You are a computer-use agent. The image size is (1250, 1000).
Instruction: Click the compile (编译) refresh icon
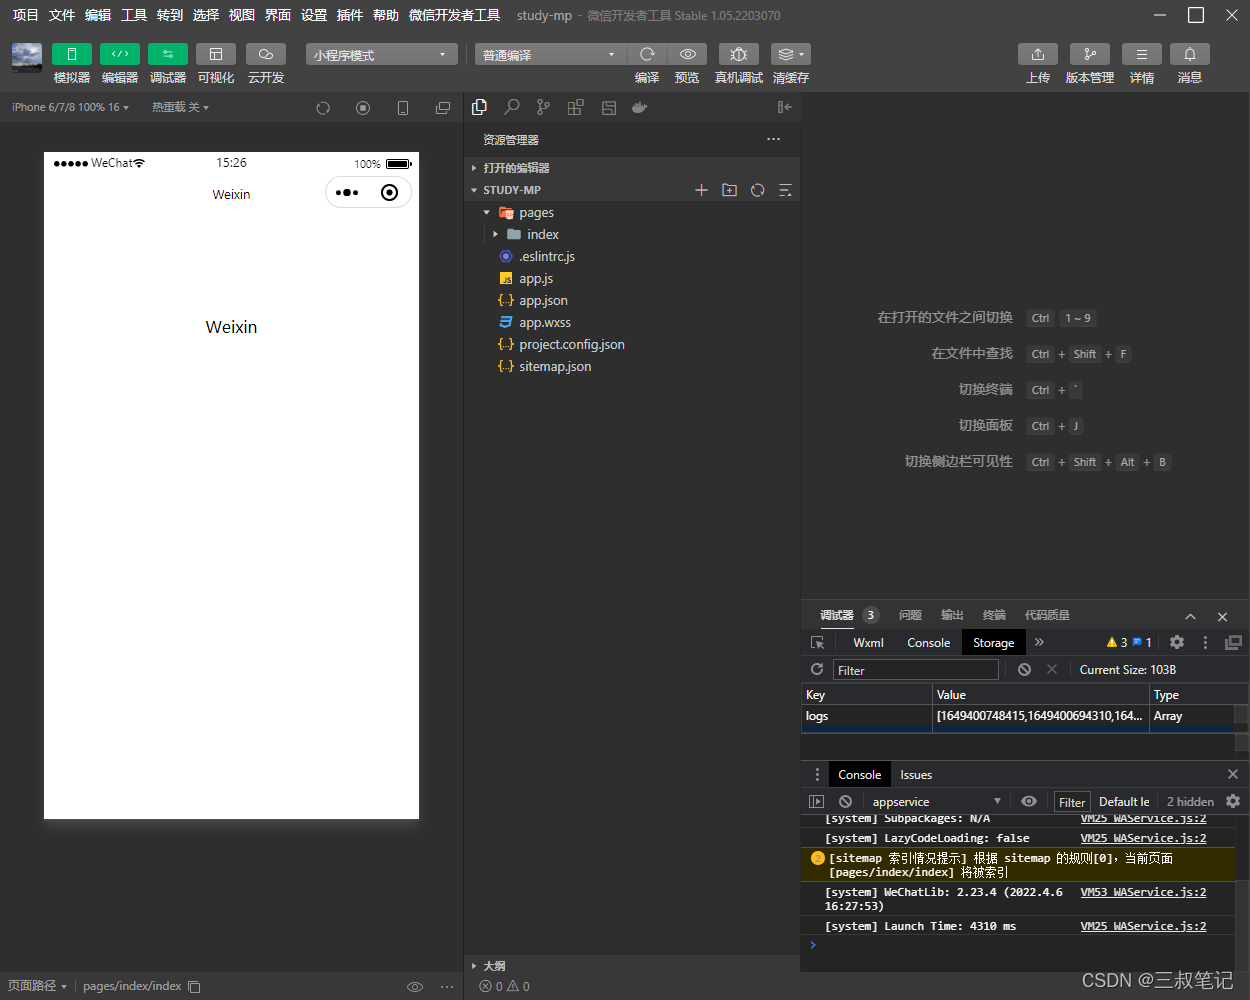click(647, 54)
